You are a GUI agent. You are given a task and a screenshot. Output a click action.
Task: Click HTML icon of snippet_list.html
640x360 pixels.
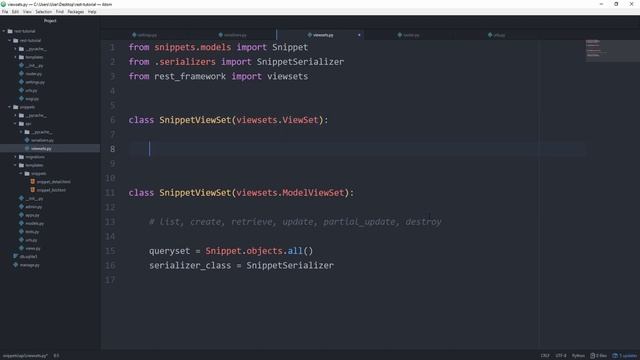coord(33,190)
